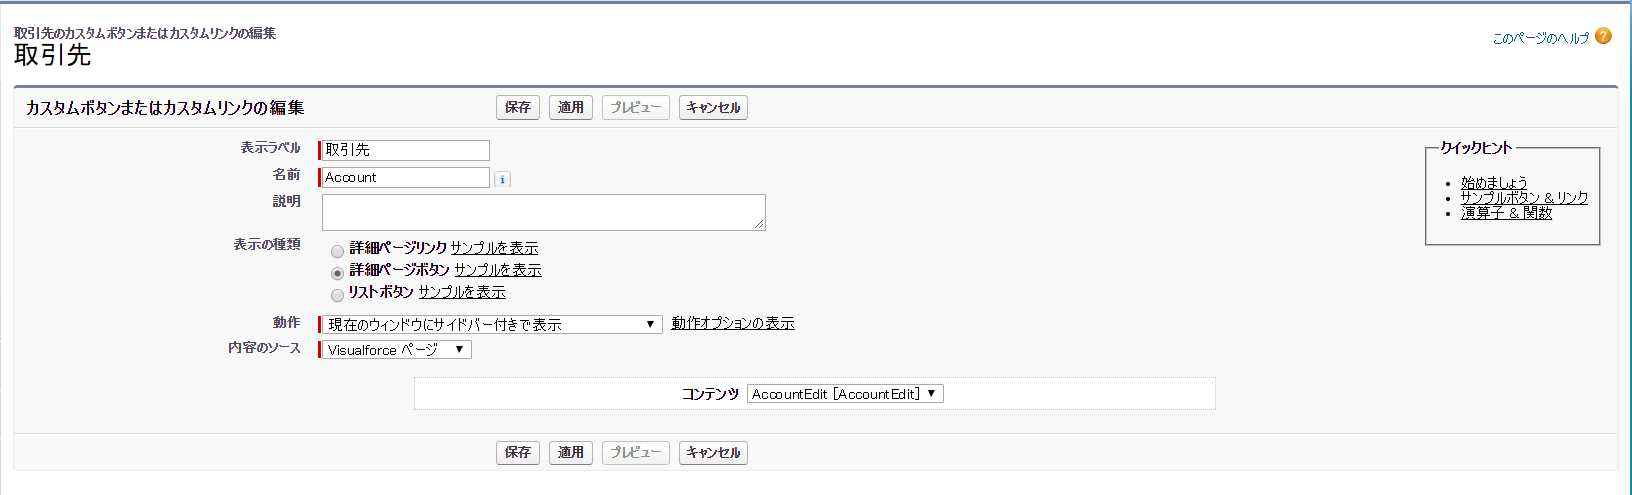The image size is (1632, 495).
Task: Open the 動作オプションの表示 link
Action: [733, 323]
